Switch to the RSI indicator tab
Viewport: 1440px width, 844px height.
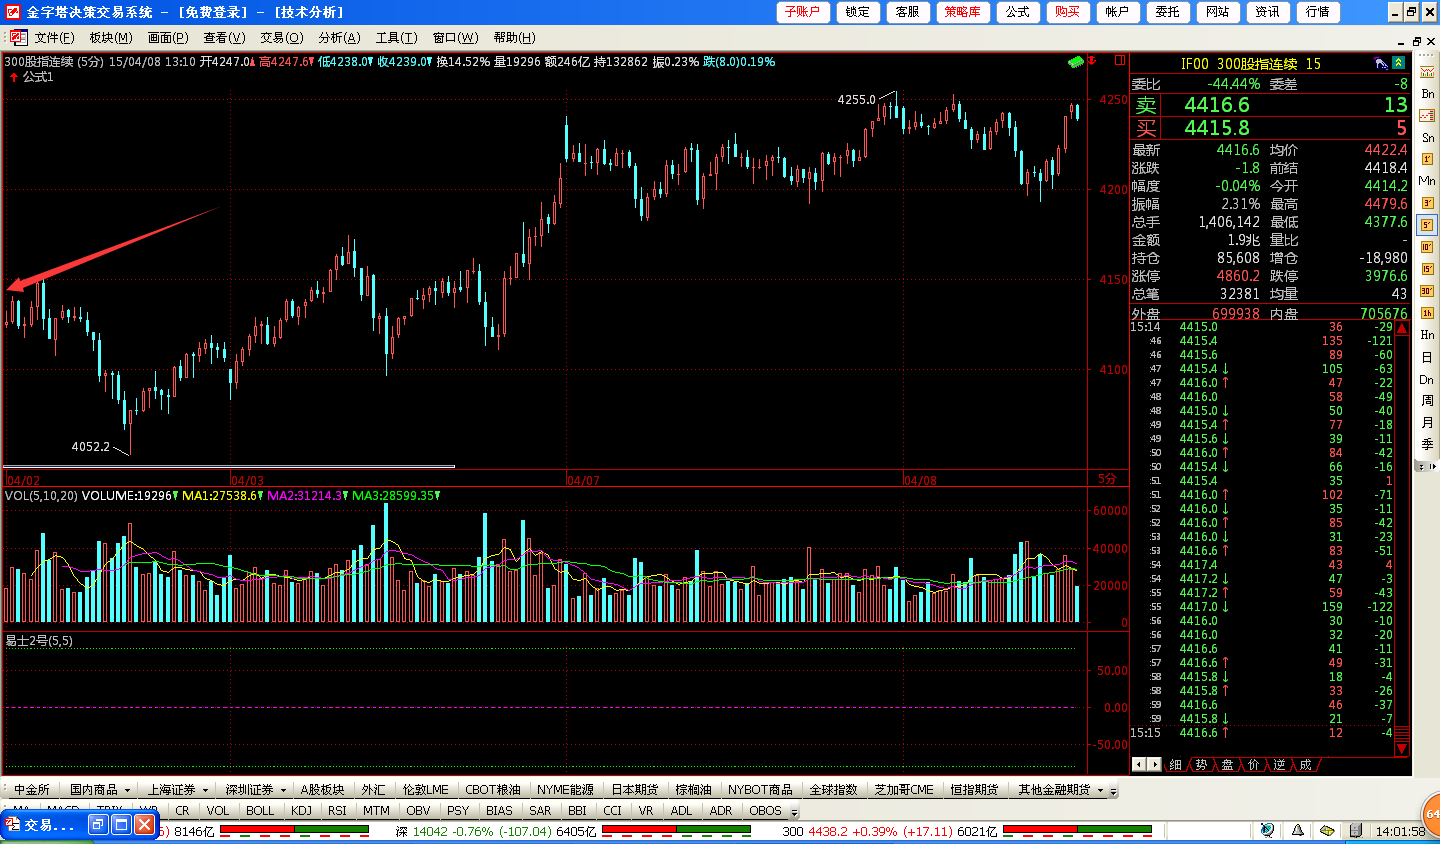(337, 811)
